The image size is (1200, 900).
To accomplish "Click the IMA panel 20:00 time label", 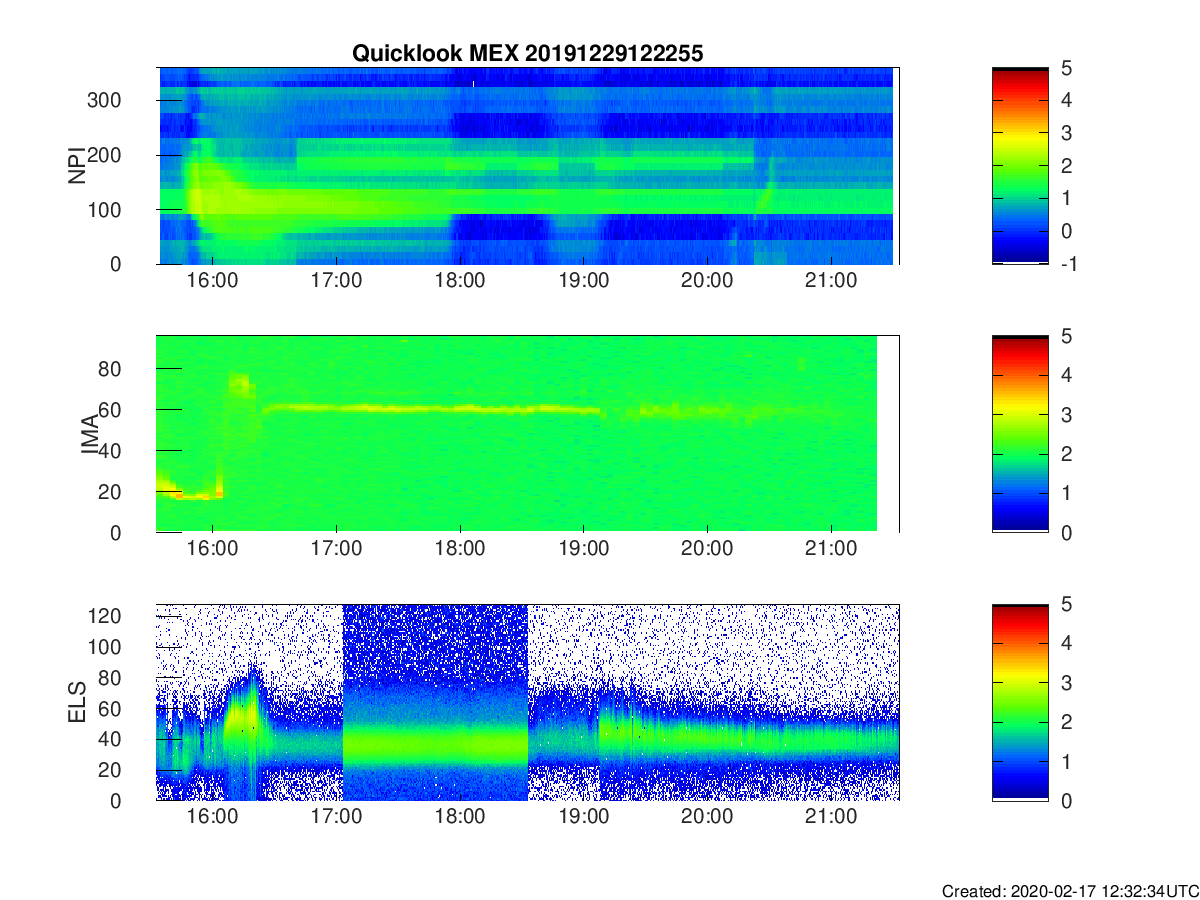I will click(x=708, y=549).
